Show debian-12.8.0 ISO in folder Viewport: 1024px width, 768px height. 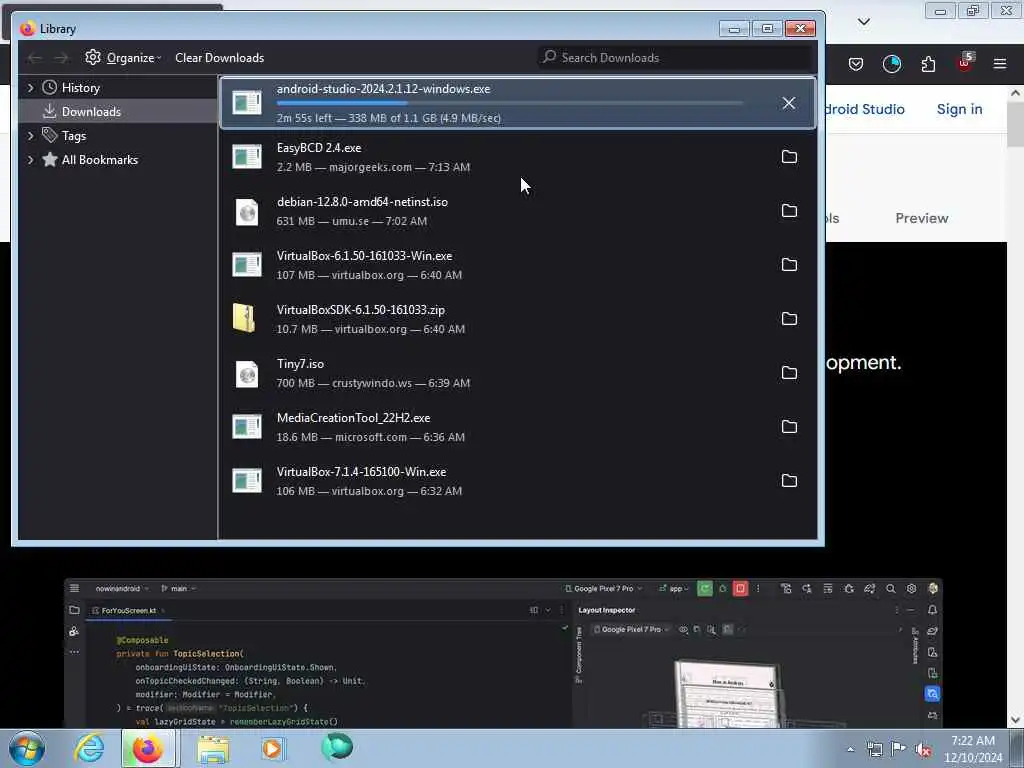coord(789,211)
